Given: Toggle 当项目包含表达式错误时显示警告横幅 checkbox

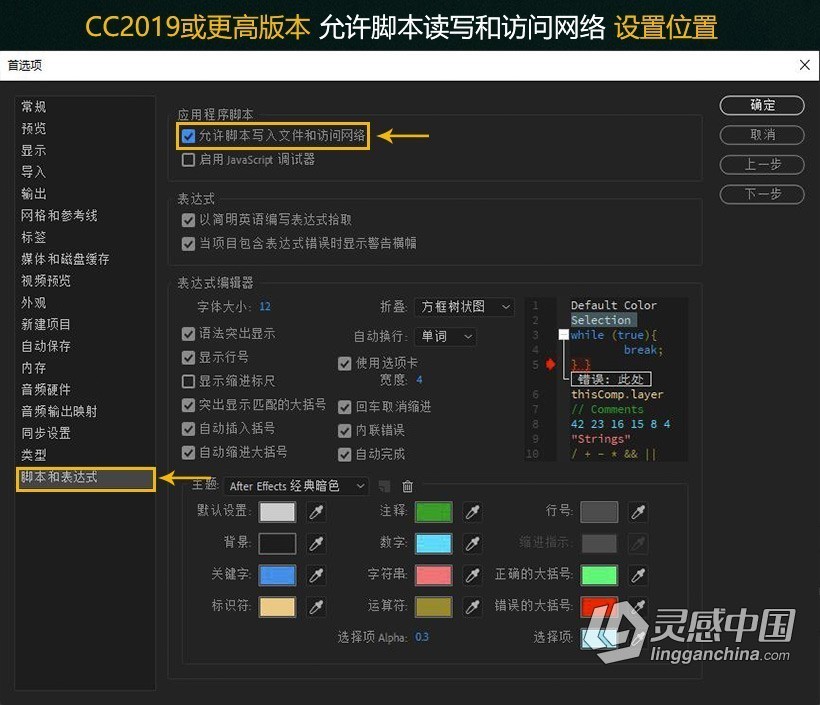Looking at the screenshot, I should [x=188, y=244].
